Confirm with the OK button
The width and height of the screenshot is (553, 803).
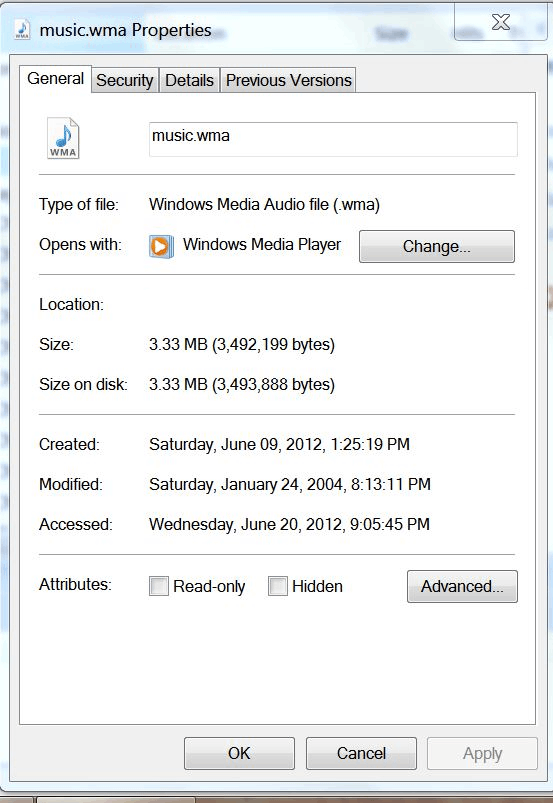coord(239,753)
